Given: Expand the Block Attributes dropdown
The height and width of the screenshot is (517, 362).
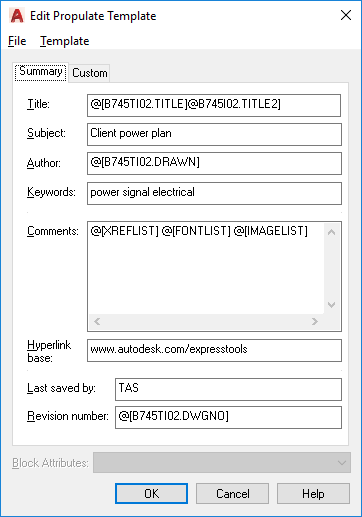Looking at the screenshot, I should click(222, 462).
